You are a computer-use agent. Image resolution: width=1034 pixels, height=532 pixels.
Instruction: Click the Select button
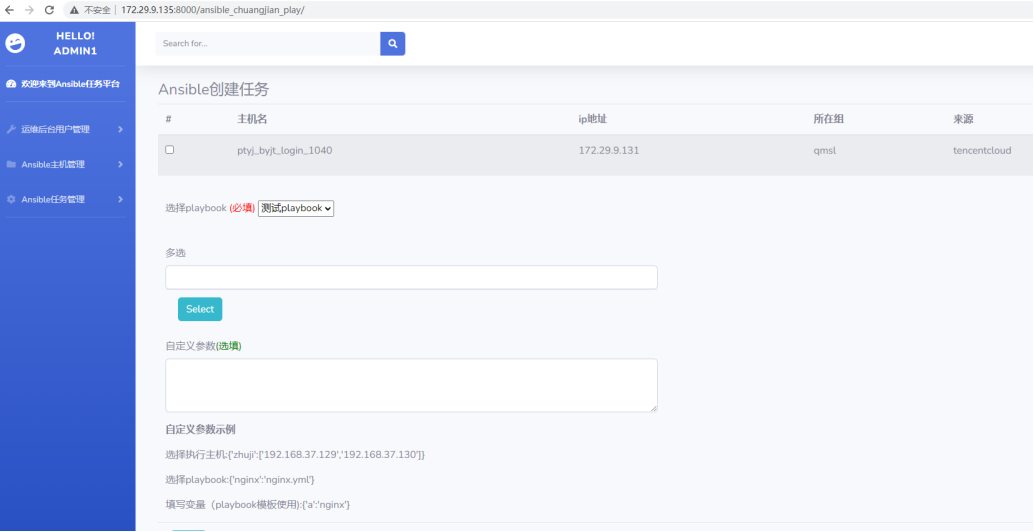pos(200,309)
